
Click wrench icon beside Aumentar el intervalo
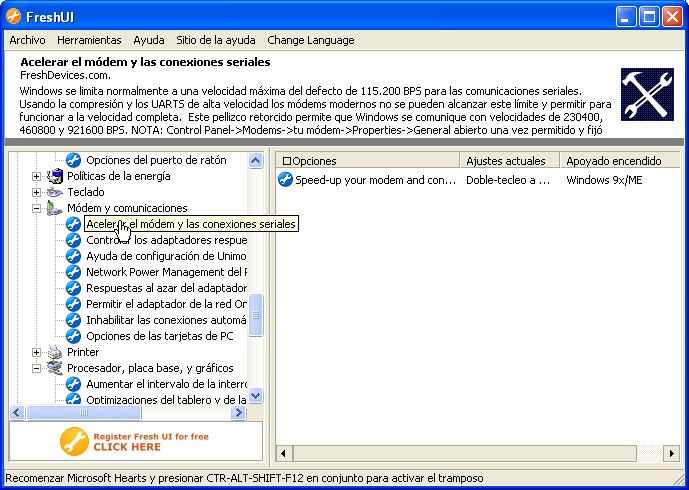coord(73,384)
